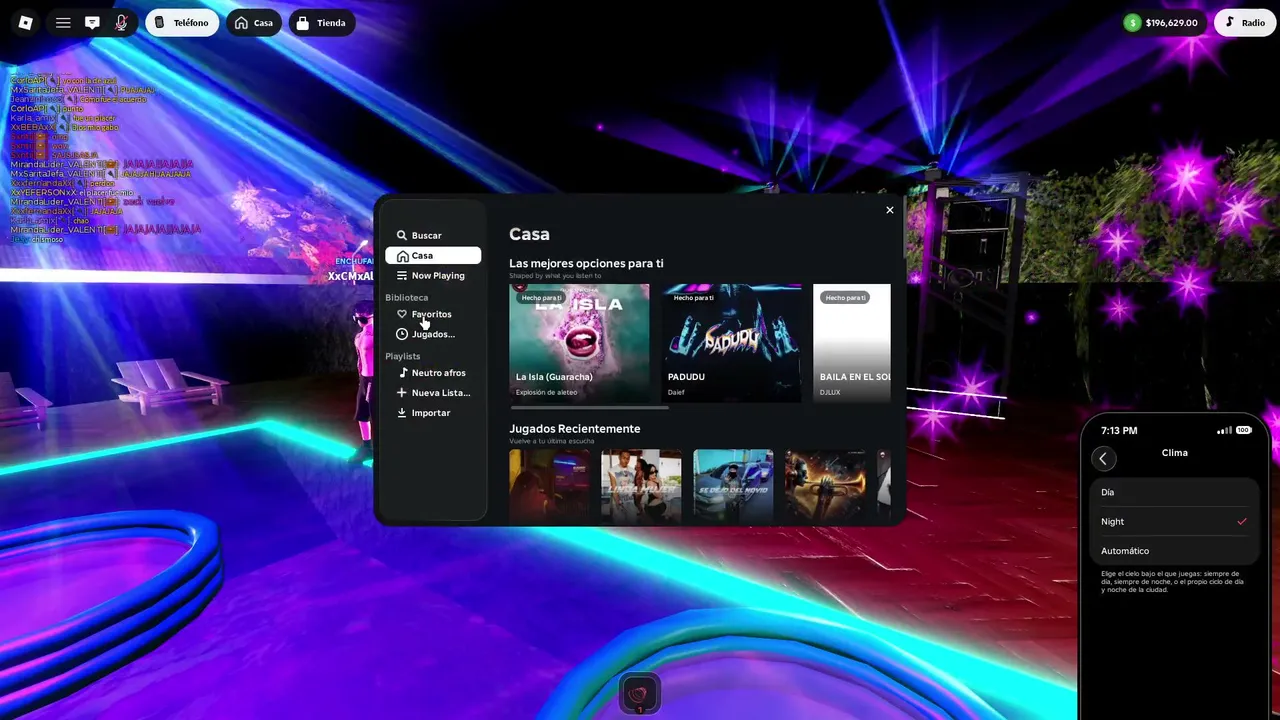Click the Hecho para ti badge on La Isla
1280x720 pixels.
click(x=542, y=298)
